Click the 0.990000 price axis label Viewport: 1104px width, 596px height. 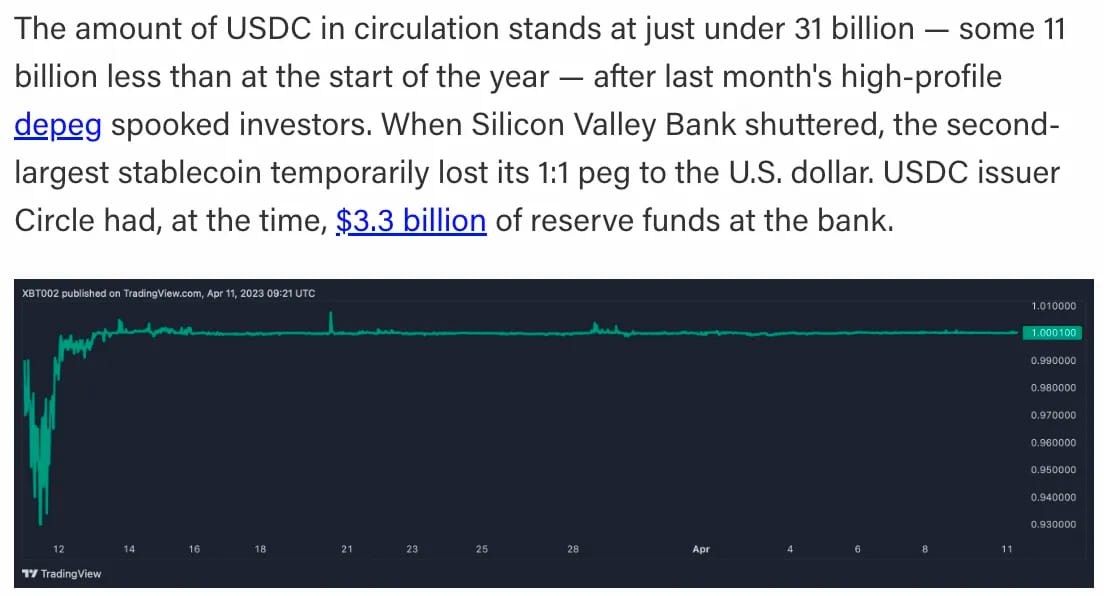[1053, 360]
